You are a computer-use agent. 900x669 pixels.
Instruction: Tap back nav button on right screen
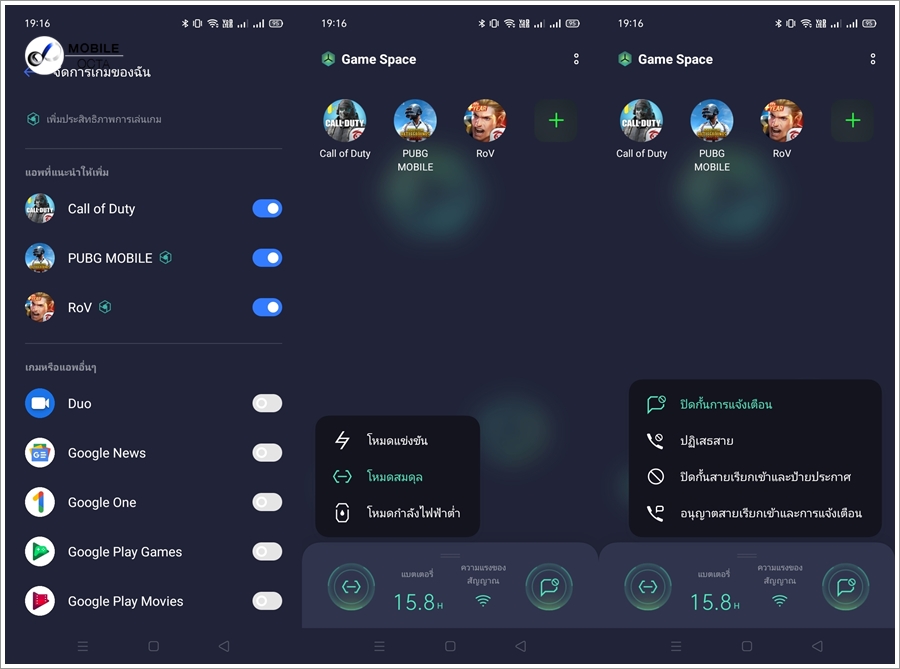coord(818,646)
